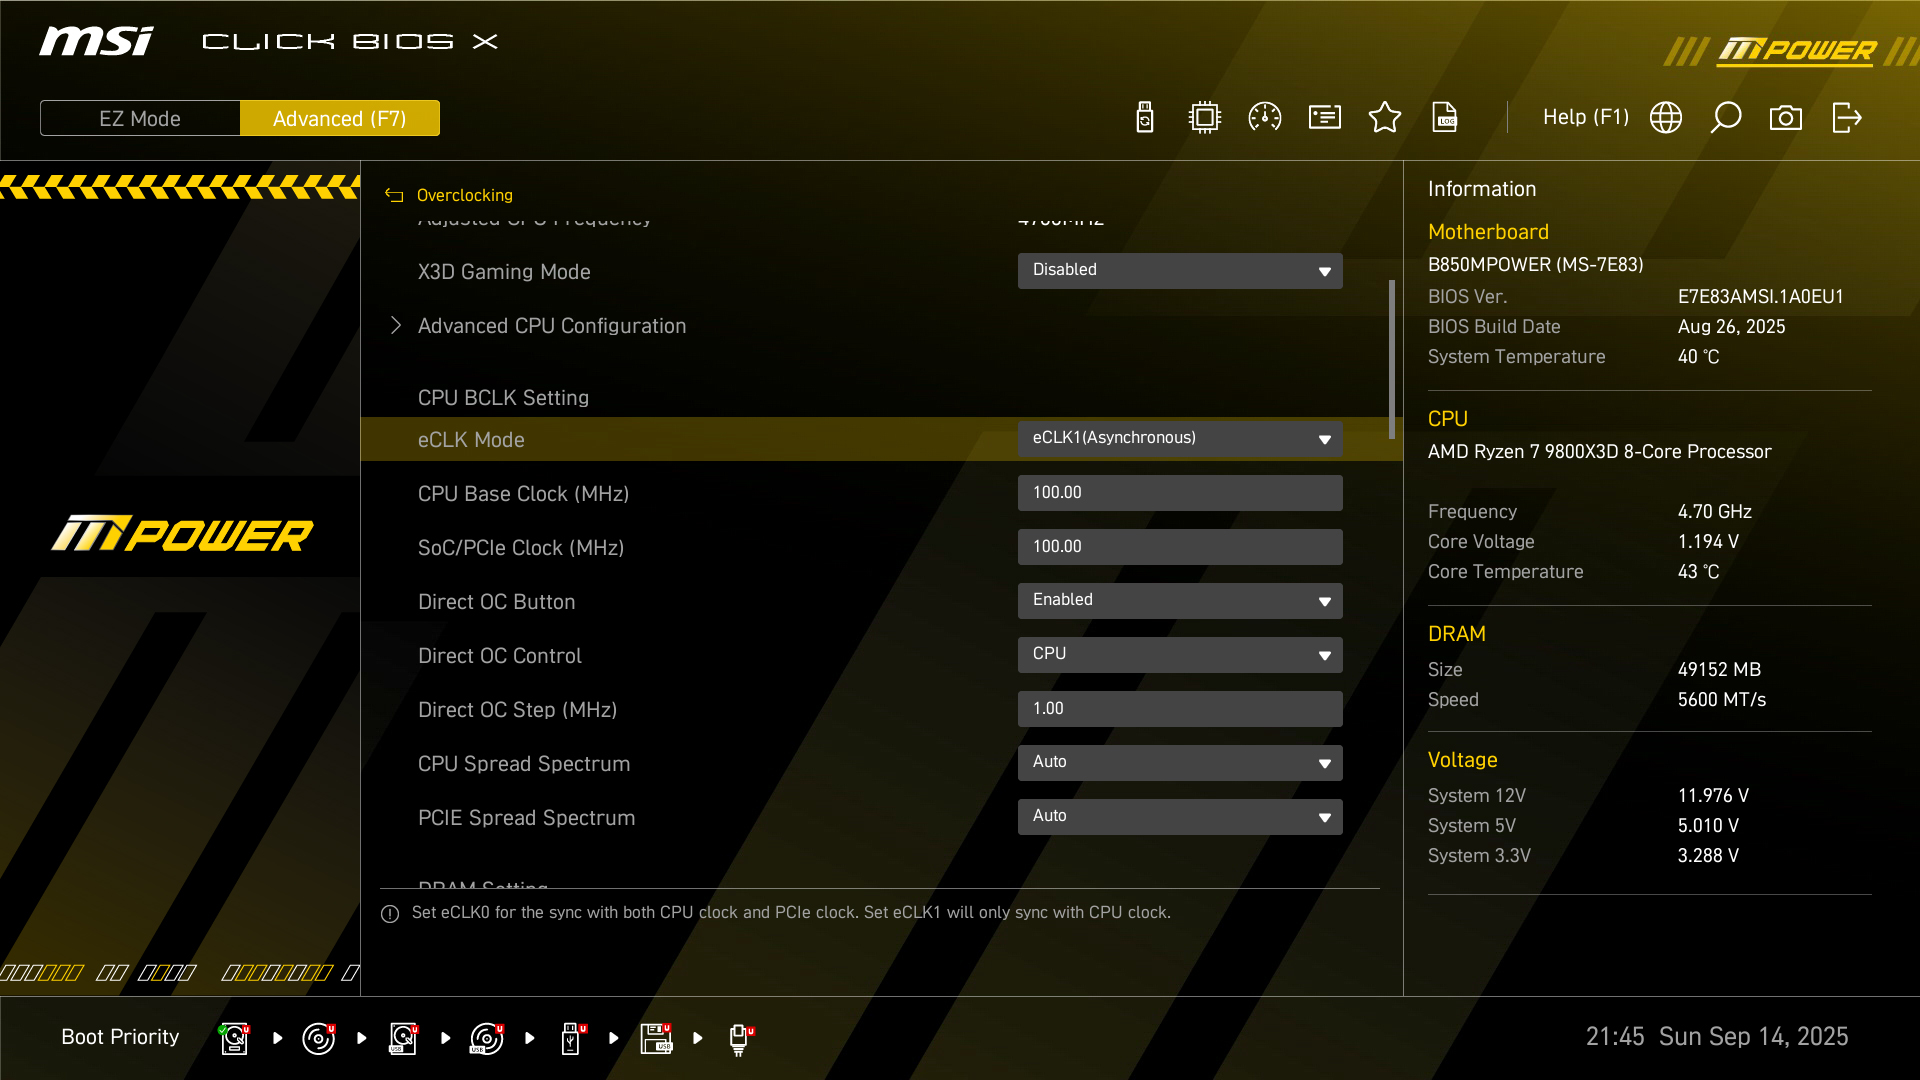Click the exit door icon
This screenshot has height=1080, width=1920.
(1846, 118)
